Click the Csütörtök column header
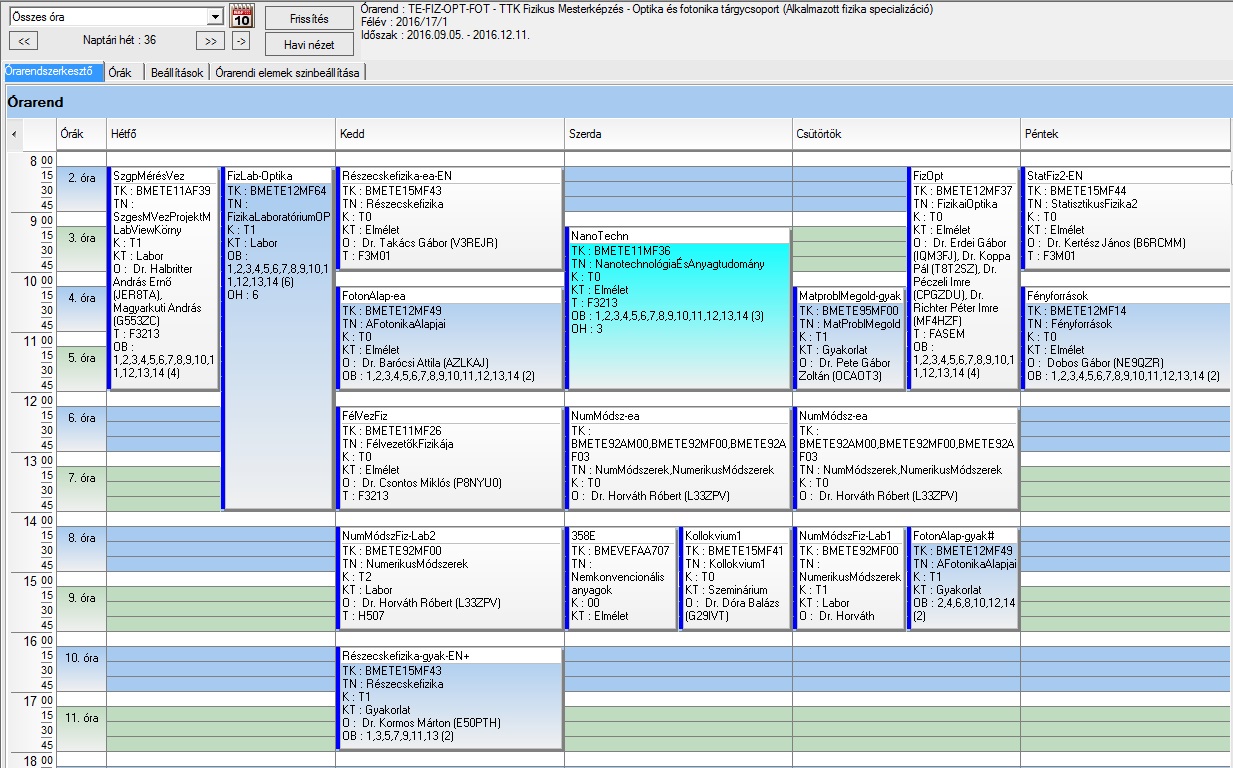The image size is (1233, 768). [x=906, y=134]
